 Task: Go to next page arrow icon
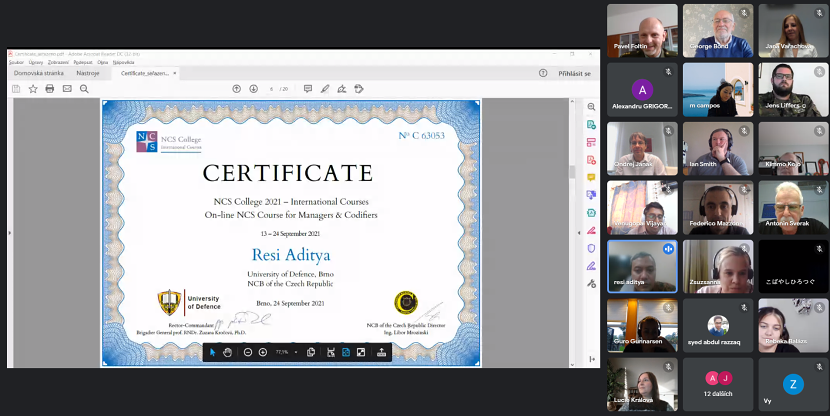coord(254,89)
